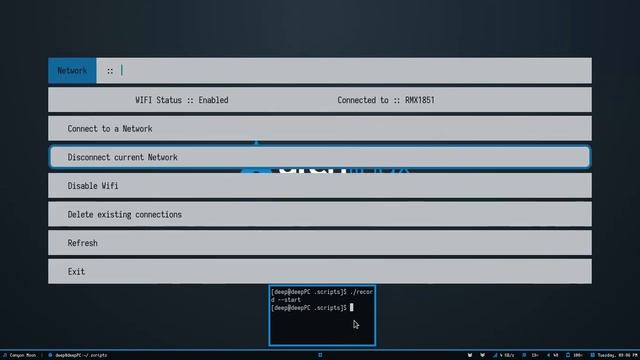Image resolution: width=640 pixels, height=360 pixels.
Task: Click the first cat-face icon in bar
Action: [x=470, y=356]
